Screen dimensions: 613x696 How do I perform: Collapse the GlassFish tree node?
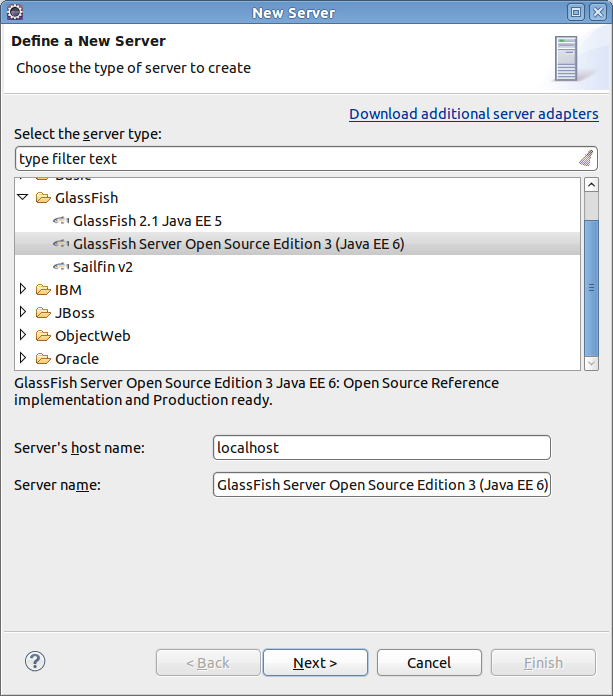point(23,197)
